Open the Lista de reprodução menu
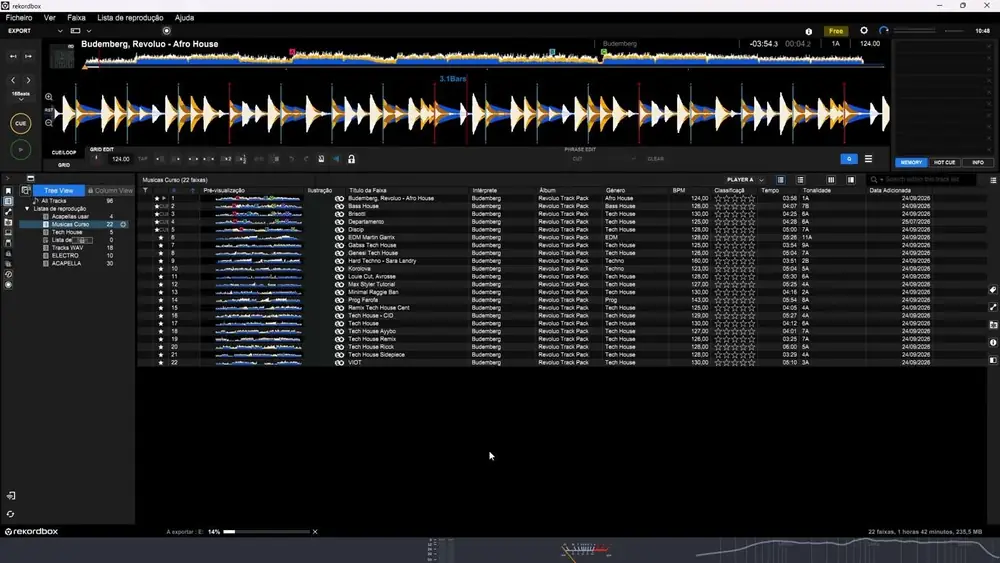Screen dimensions: 1000x563 coord(130,18)
